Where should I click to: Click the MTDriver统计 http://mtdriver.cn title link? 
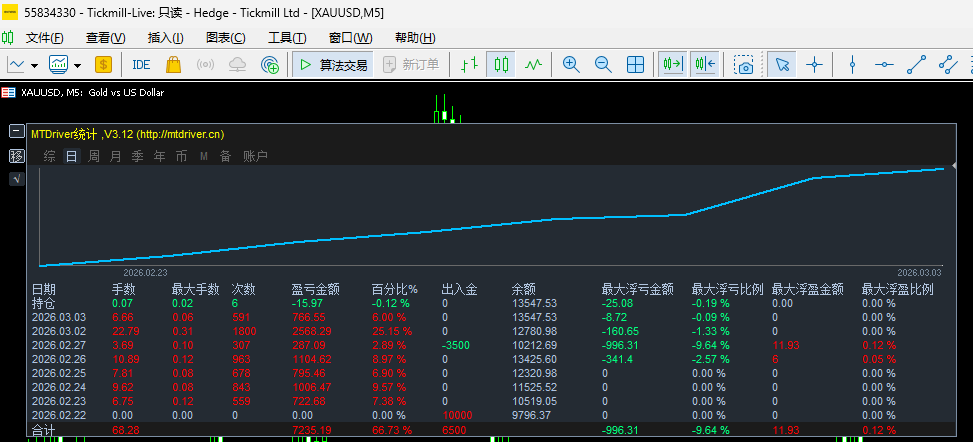[128, 134]
